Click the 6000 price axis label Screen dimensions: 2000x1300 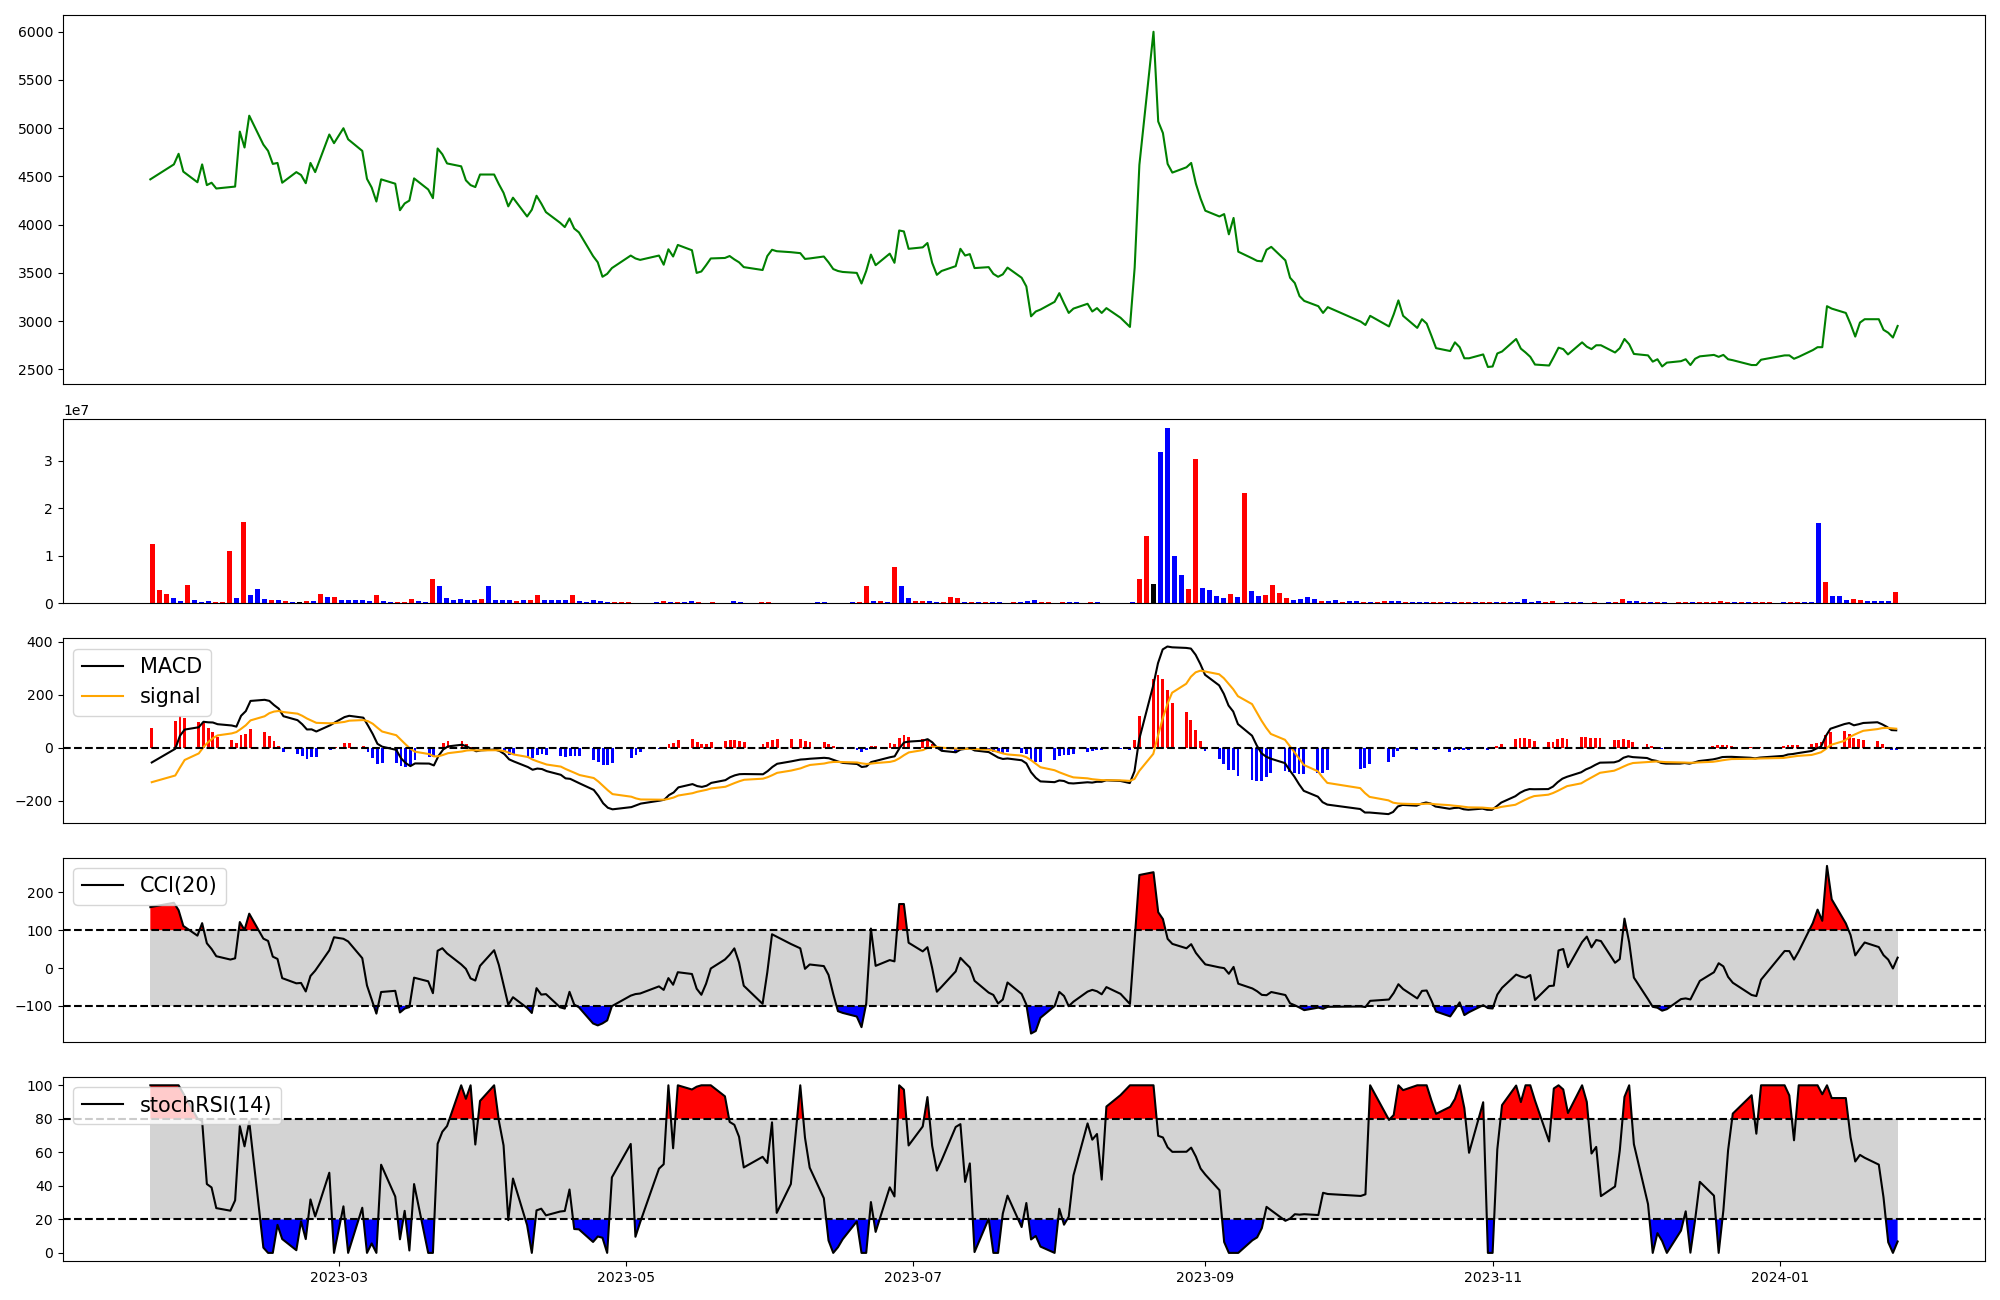[35, 33]
